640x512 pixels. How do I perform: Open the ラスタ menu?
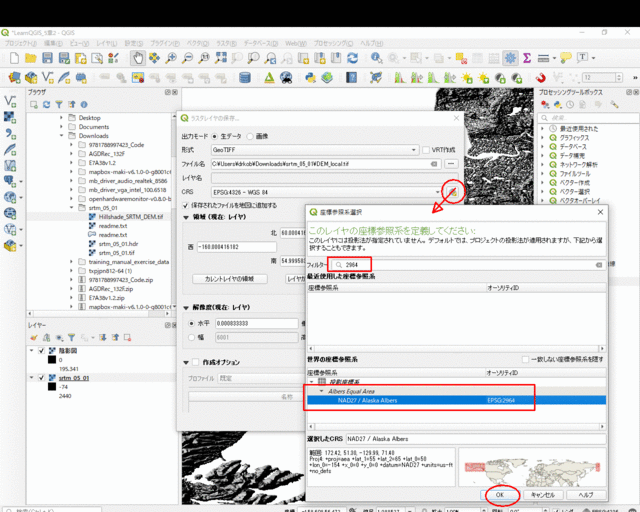[226, 43]
